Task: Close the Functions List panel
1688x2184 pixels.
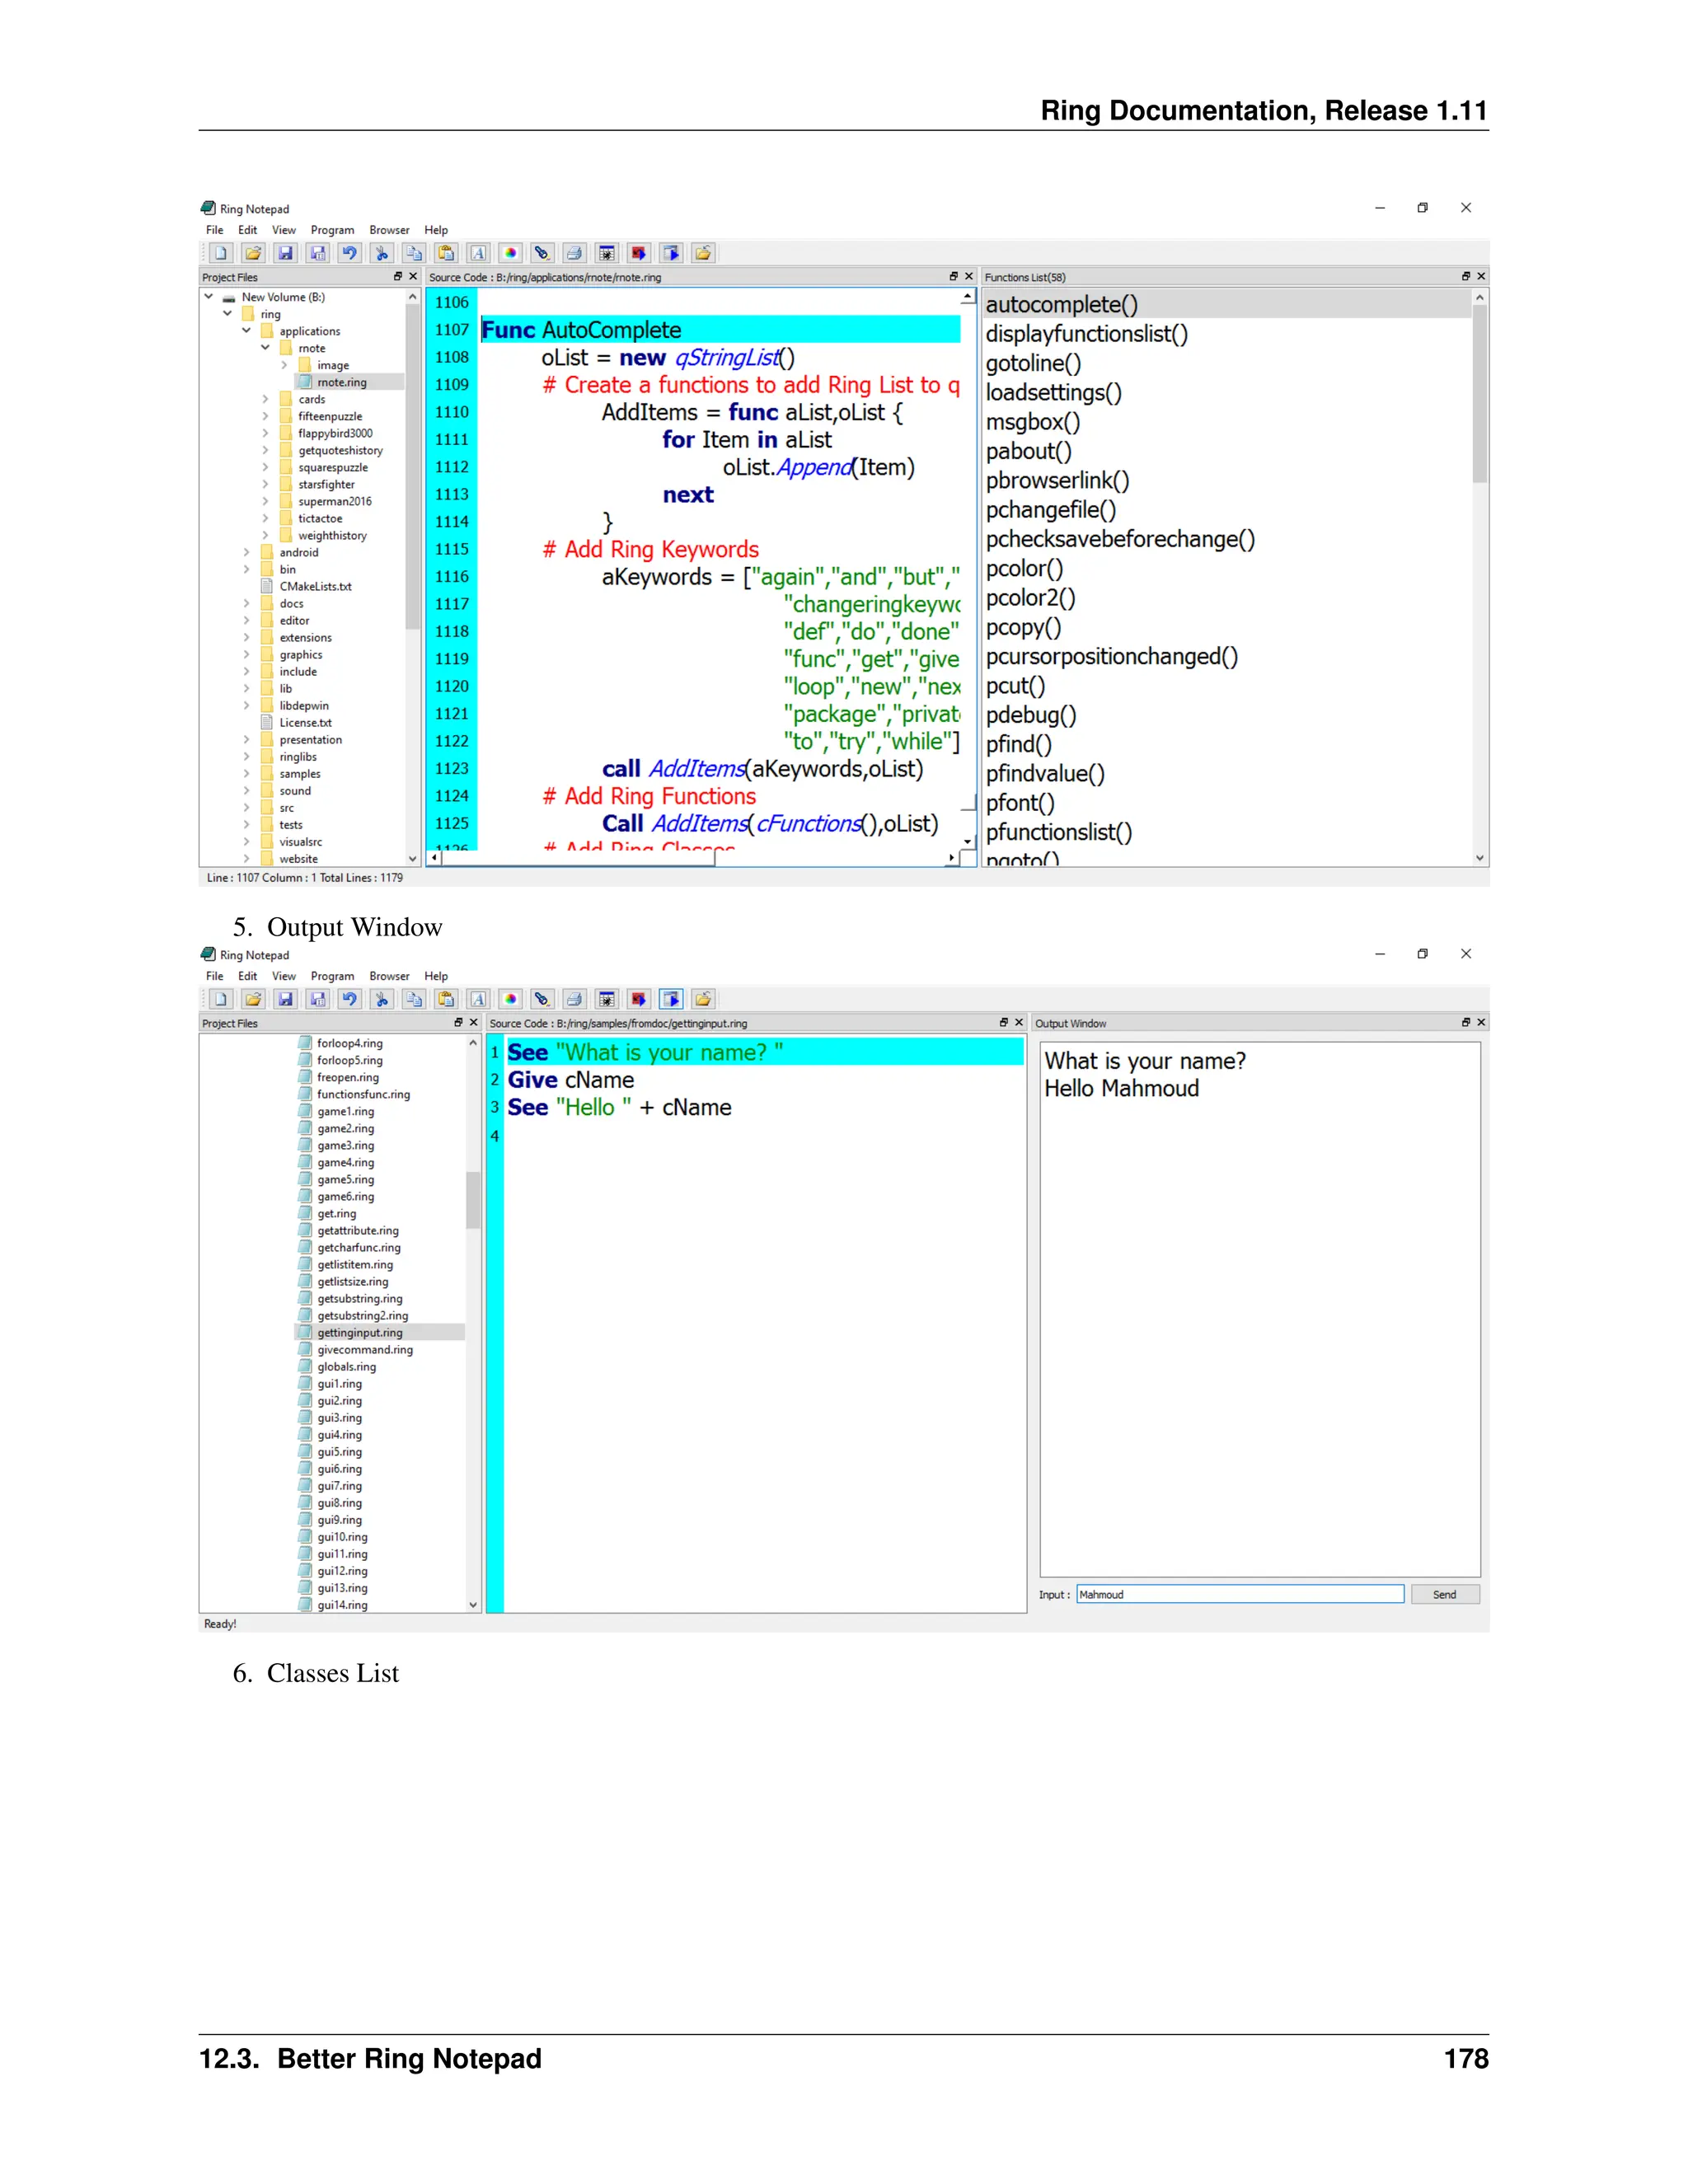Action: tap(1481, 276)
